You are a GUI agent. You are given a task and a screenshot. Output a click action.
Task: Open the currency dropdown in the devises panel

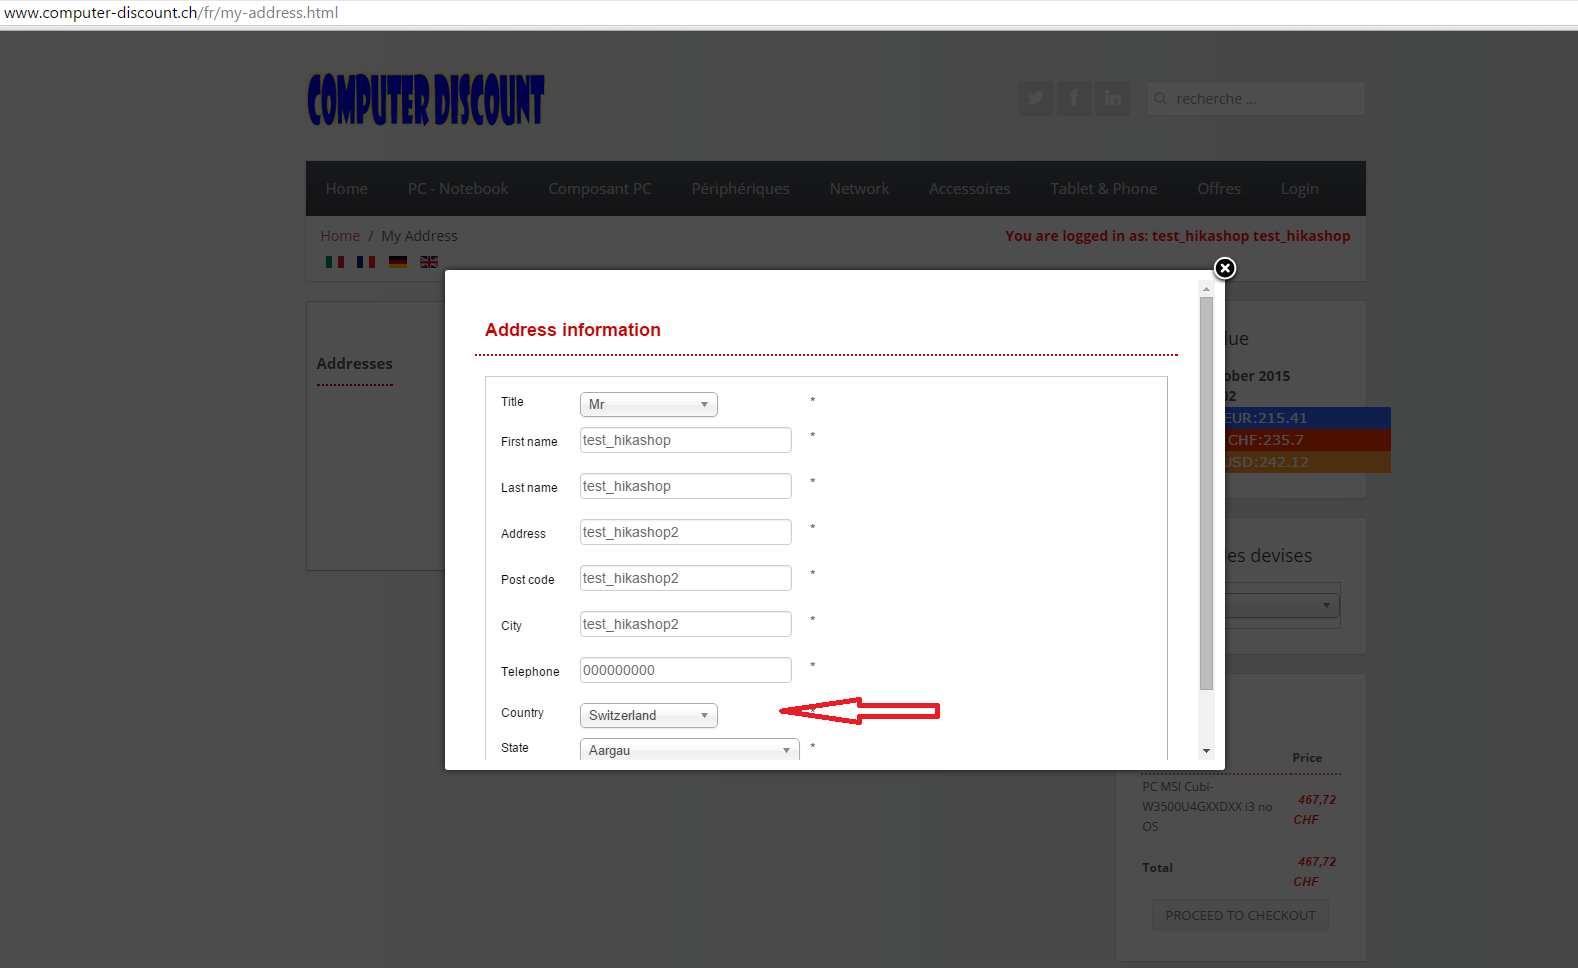point(1283,605)
